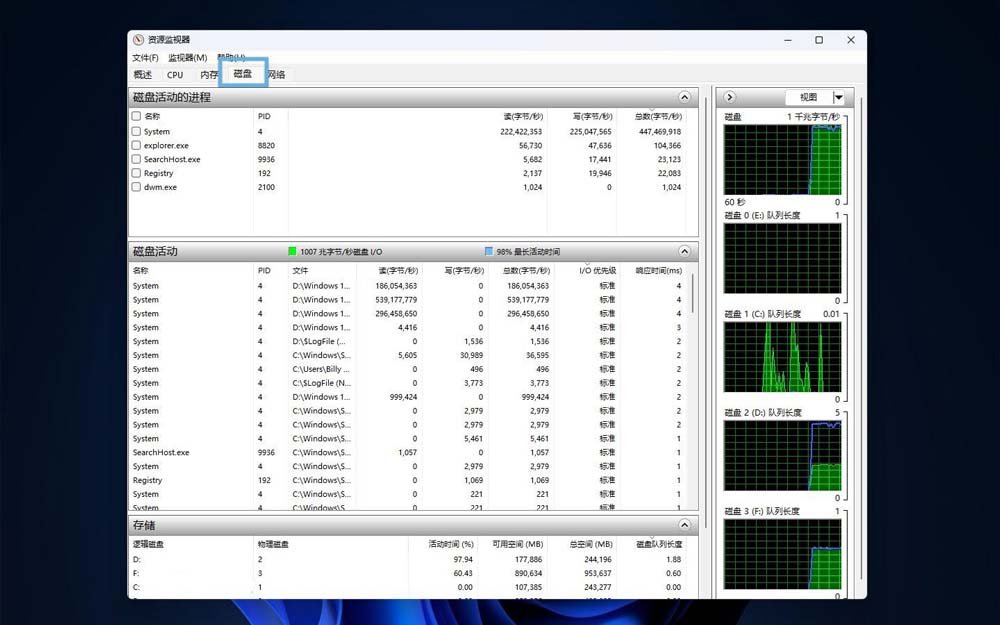Screen dimensions: 1000x625
Task: Open the 文件(F) menu
Action: pyautogui.click(x=145, y=58)
